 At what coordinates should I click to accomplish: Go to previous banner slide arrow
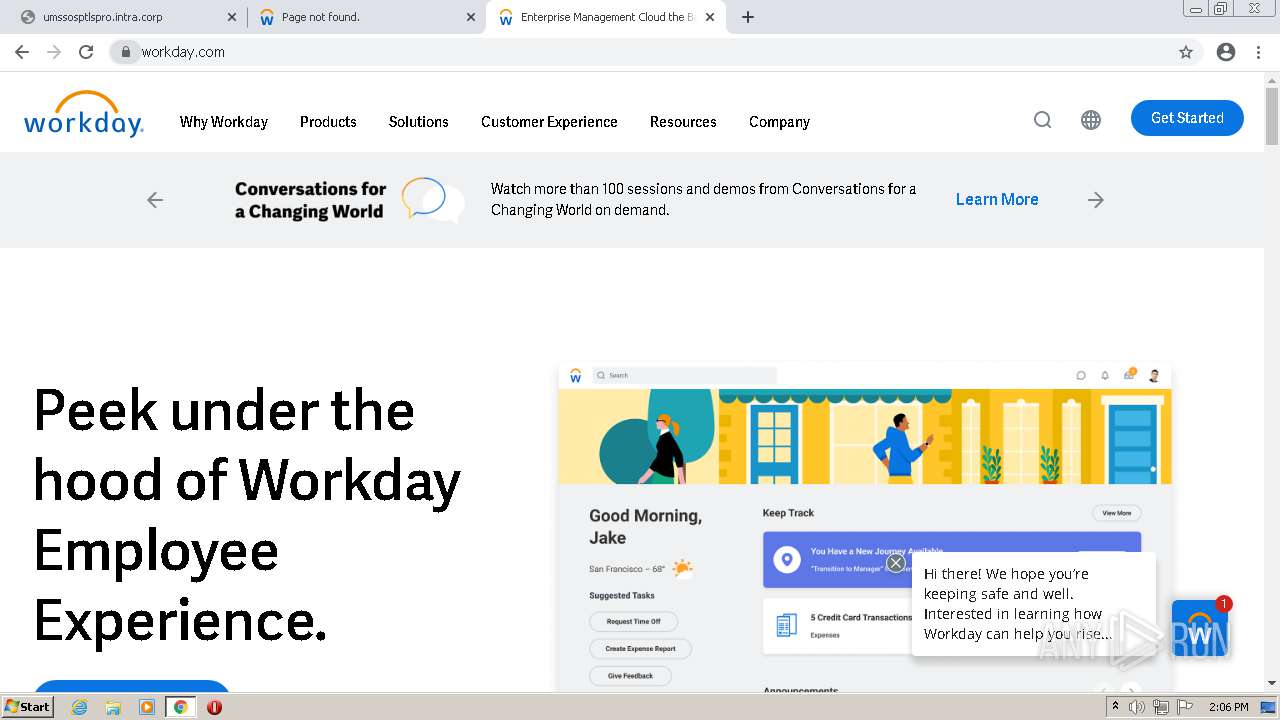point(155,200)
